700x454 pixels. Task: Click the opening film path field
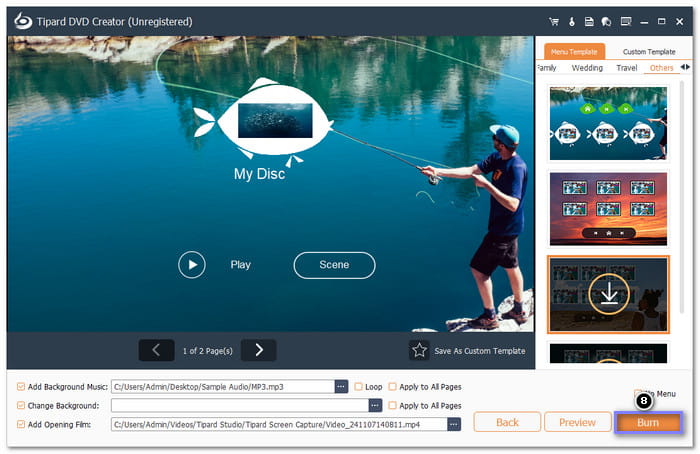(279, 424)
